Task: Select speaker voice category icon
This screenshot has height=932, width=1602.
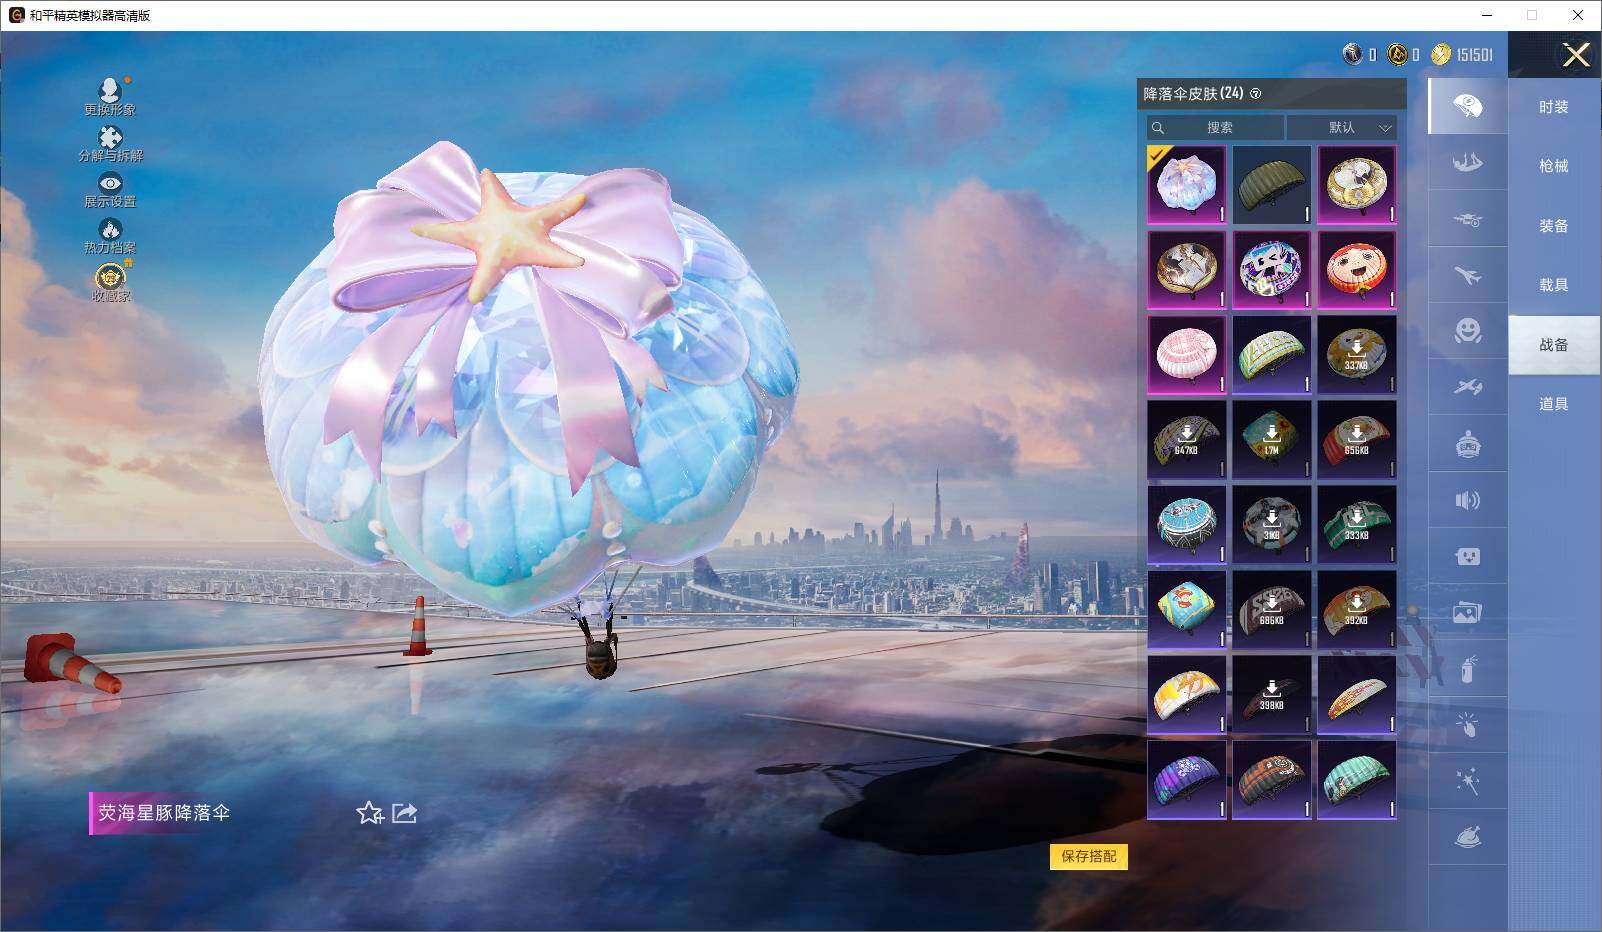Action: pos(1467,500)
